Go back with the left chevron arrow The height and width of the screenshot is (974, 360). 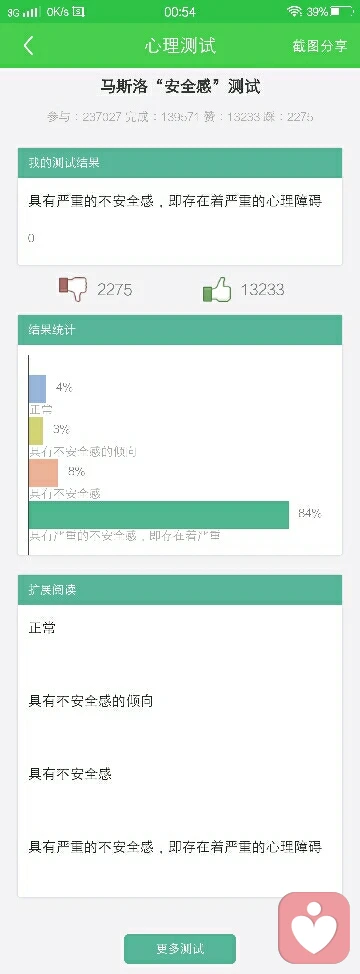click(x=29, y=46)
